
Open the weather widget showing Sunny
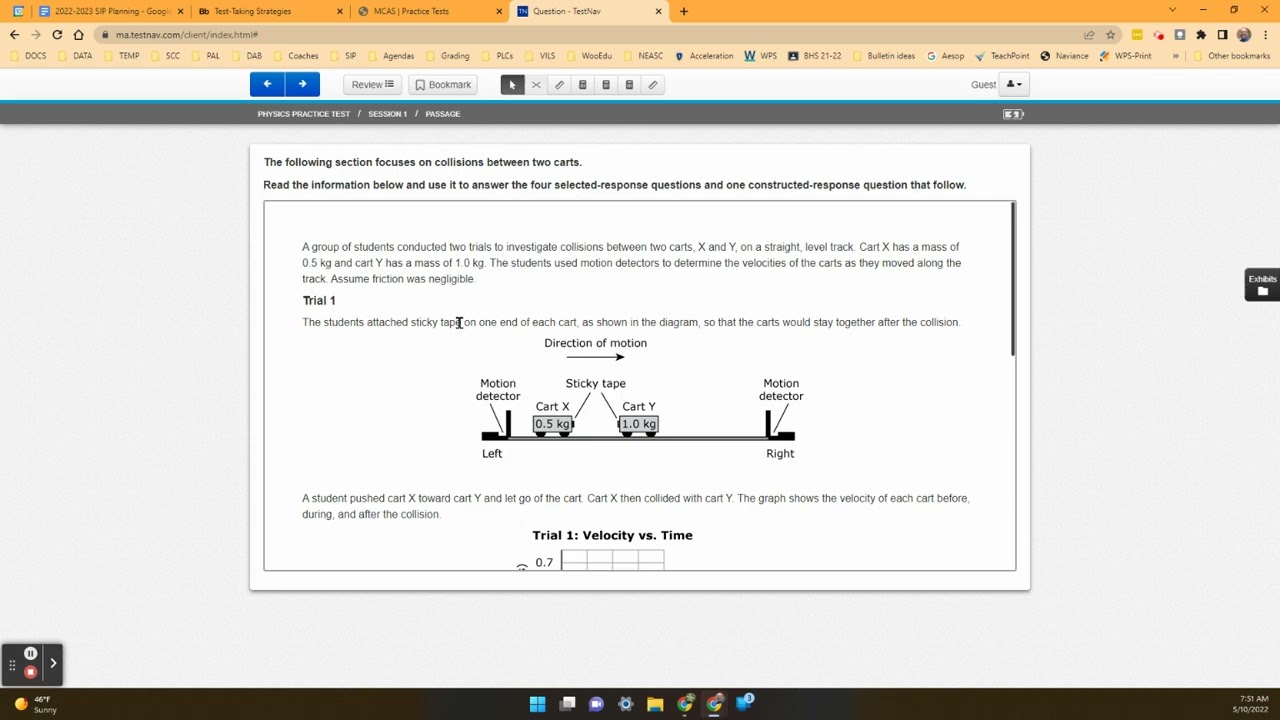34,704
